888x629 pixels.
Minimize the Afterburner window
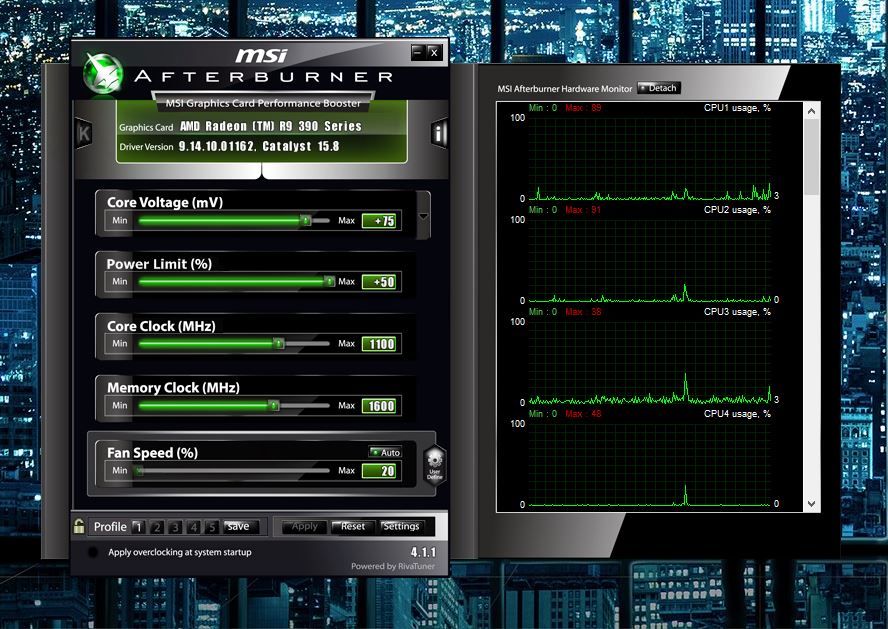click(418, 53)
